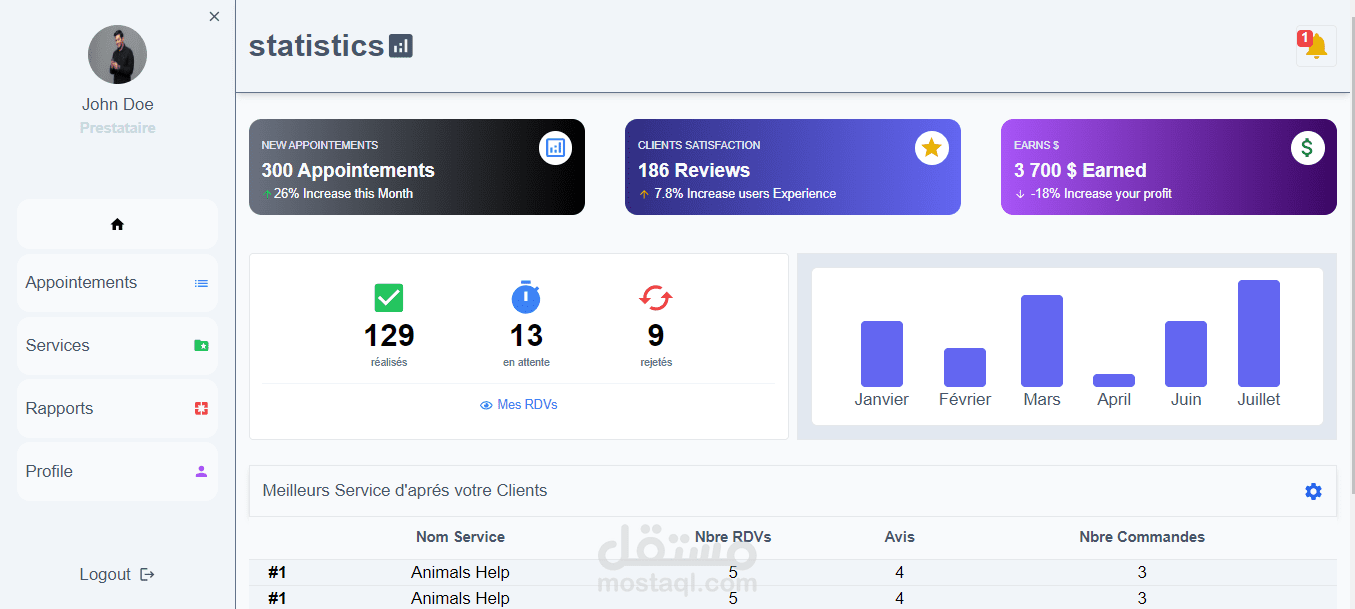Click "-18% Increase your profit" text

click(x=1101, y=194)
